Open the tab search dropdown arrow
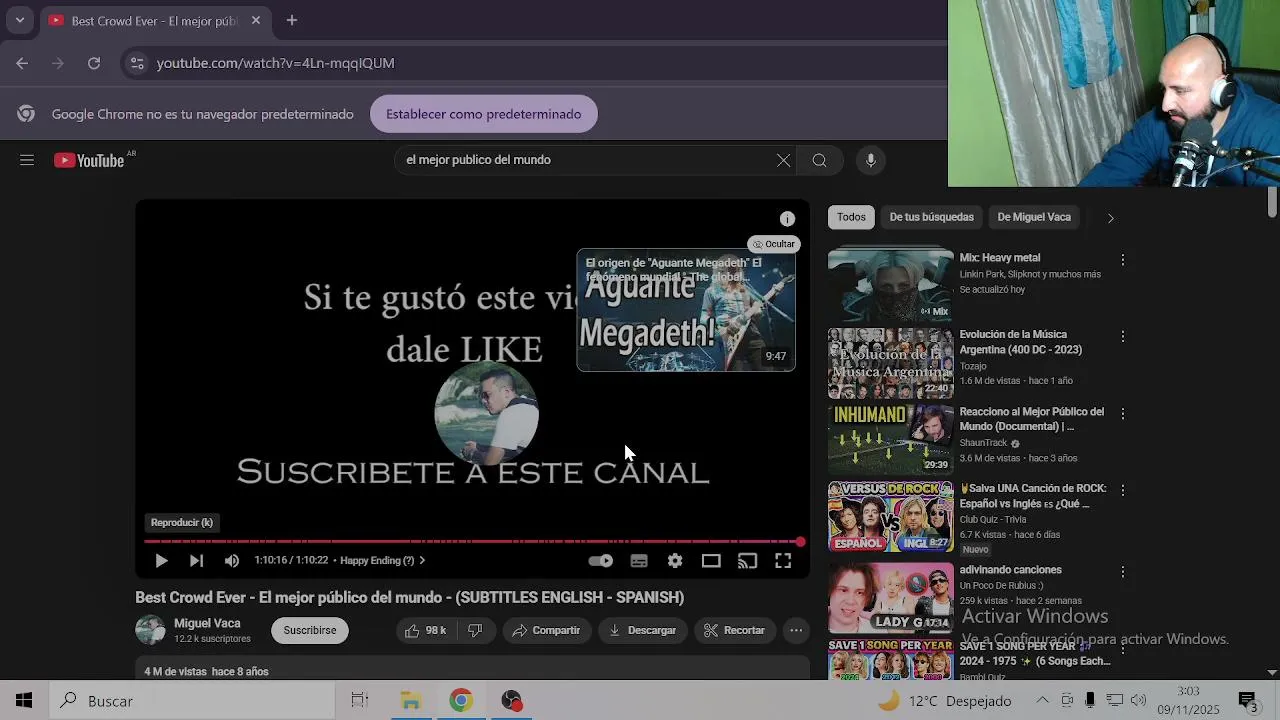 (20, 20)
